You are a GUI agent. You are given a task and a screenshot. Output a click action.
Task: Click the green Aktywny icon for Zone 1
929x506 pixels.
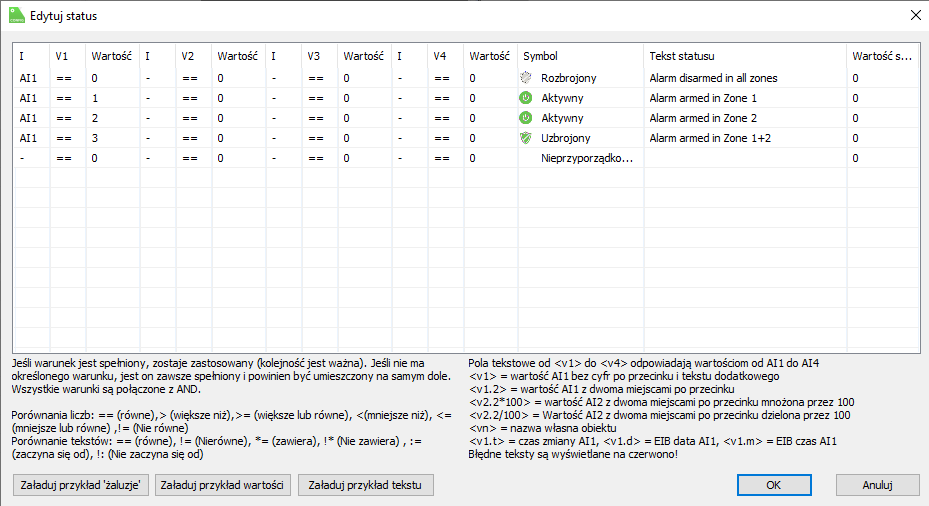coord(526,98)
